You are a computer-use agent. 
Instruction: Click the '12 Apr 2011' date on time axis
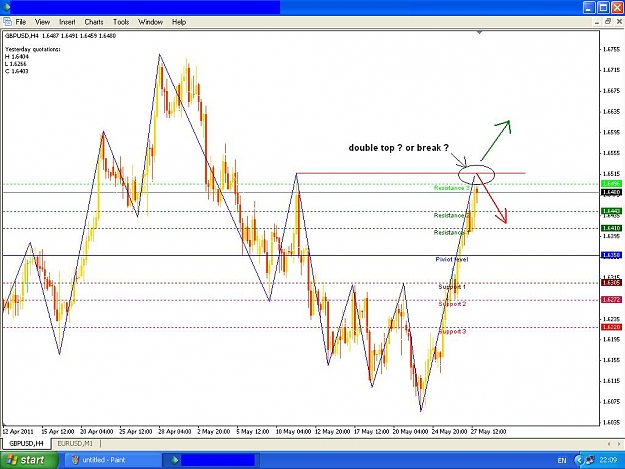tap(18, 432)
